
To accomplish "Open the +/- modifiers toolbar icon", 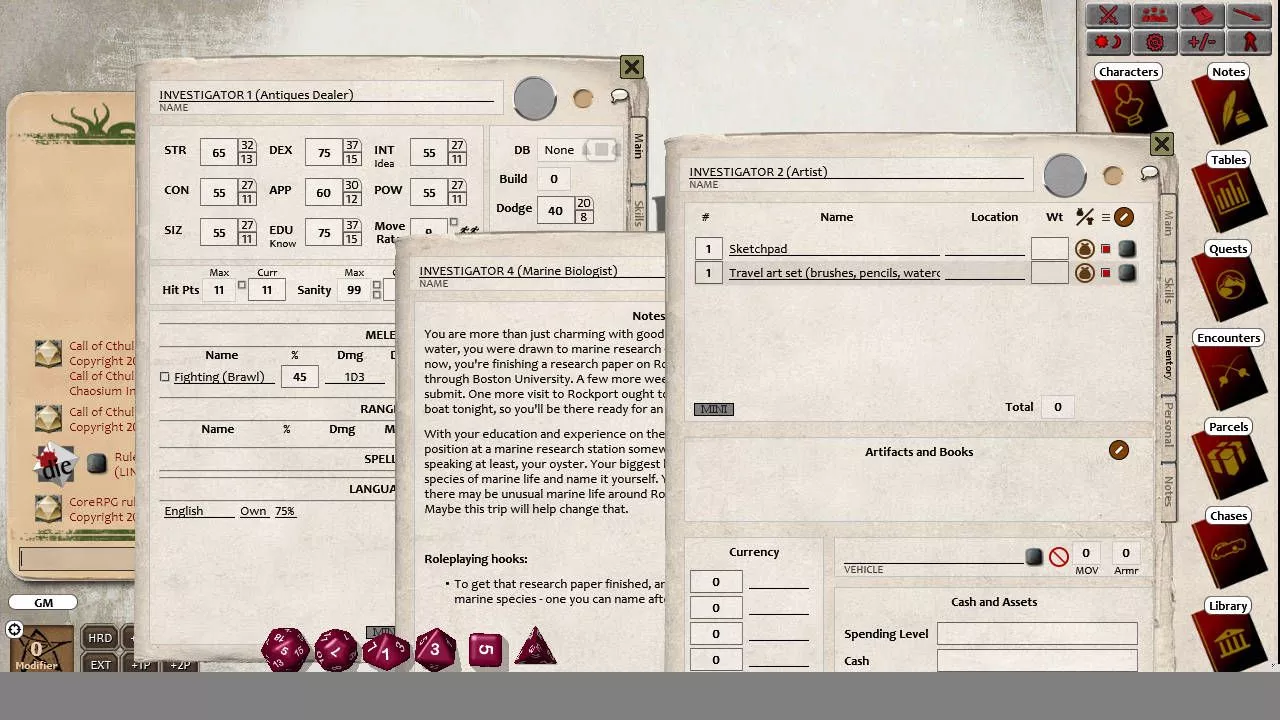I will [1202, 42].
